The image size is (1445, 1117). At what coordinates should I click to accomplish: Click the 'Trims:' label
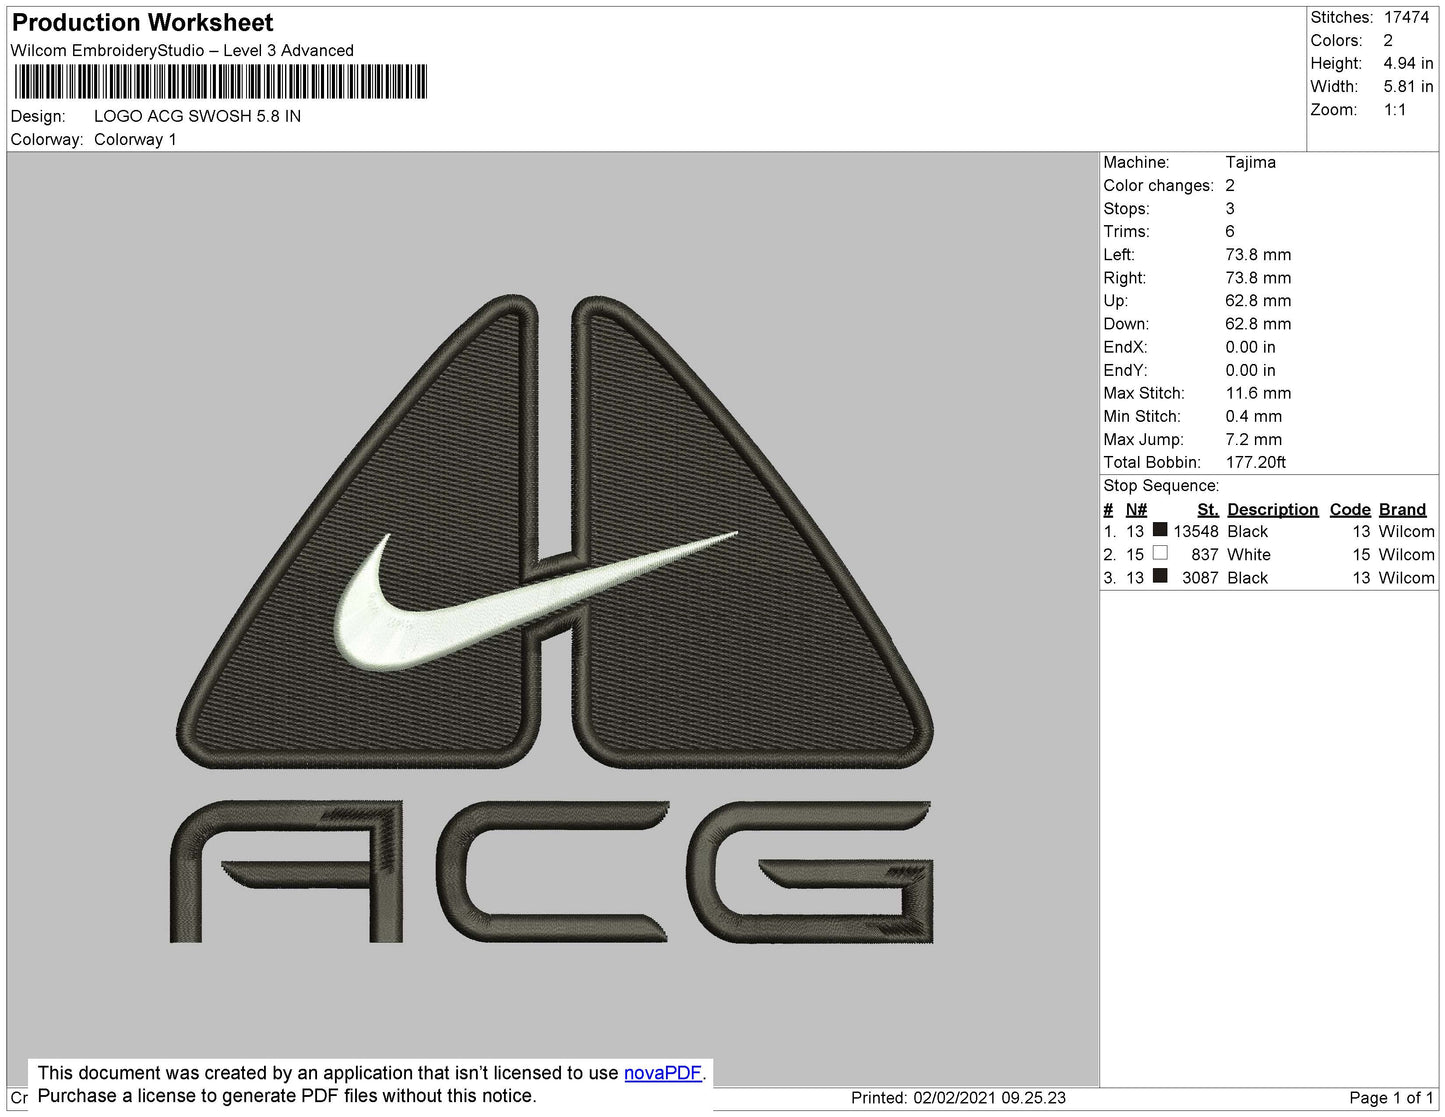point(1126,231)
